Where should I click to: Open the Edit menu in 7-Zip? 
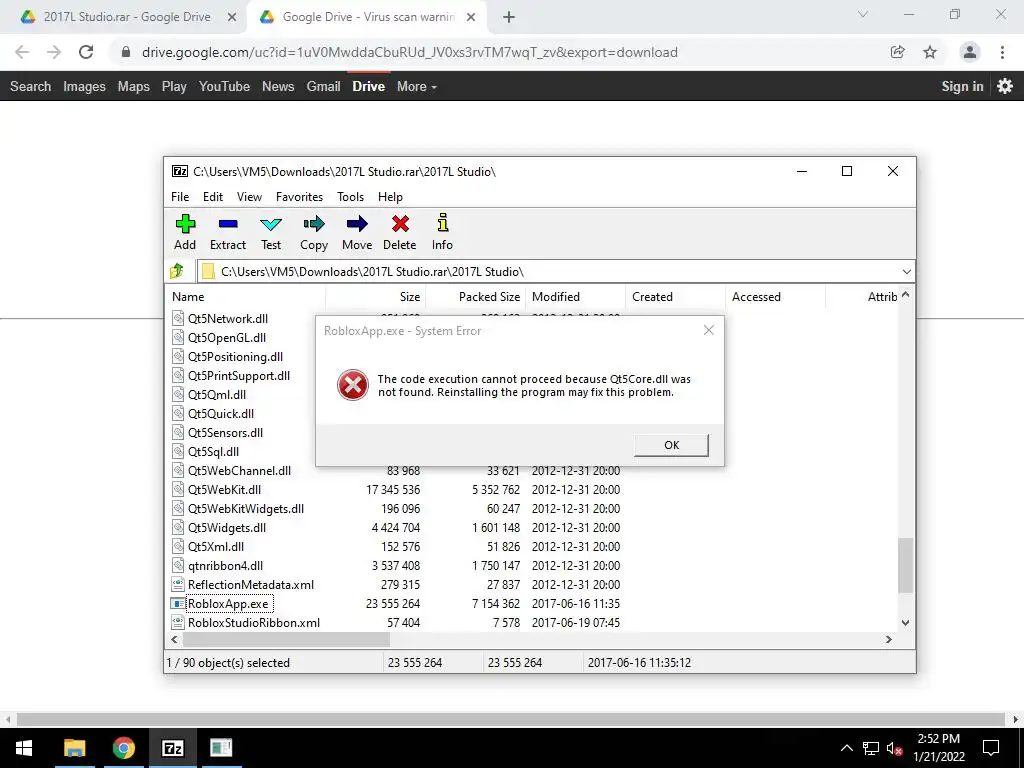(x=213, y=197)
